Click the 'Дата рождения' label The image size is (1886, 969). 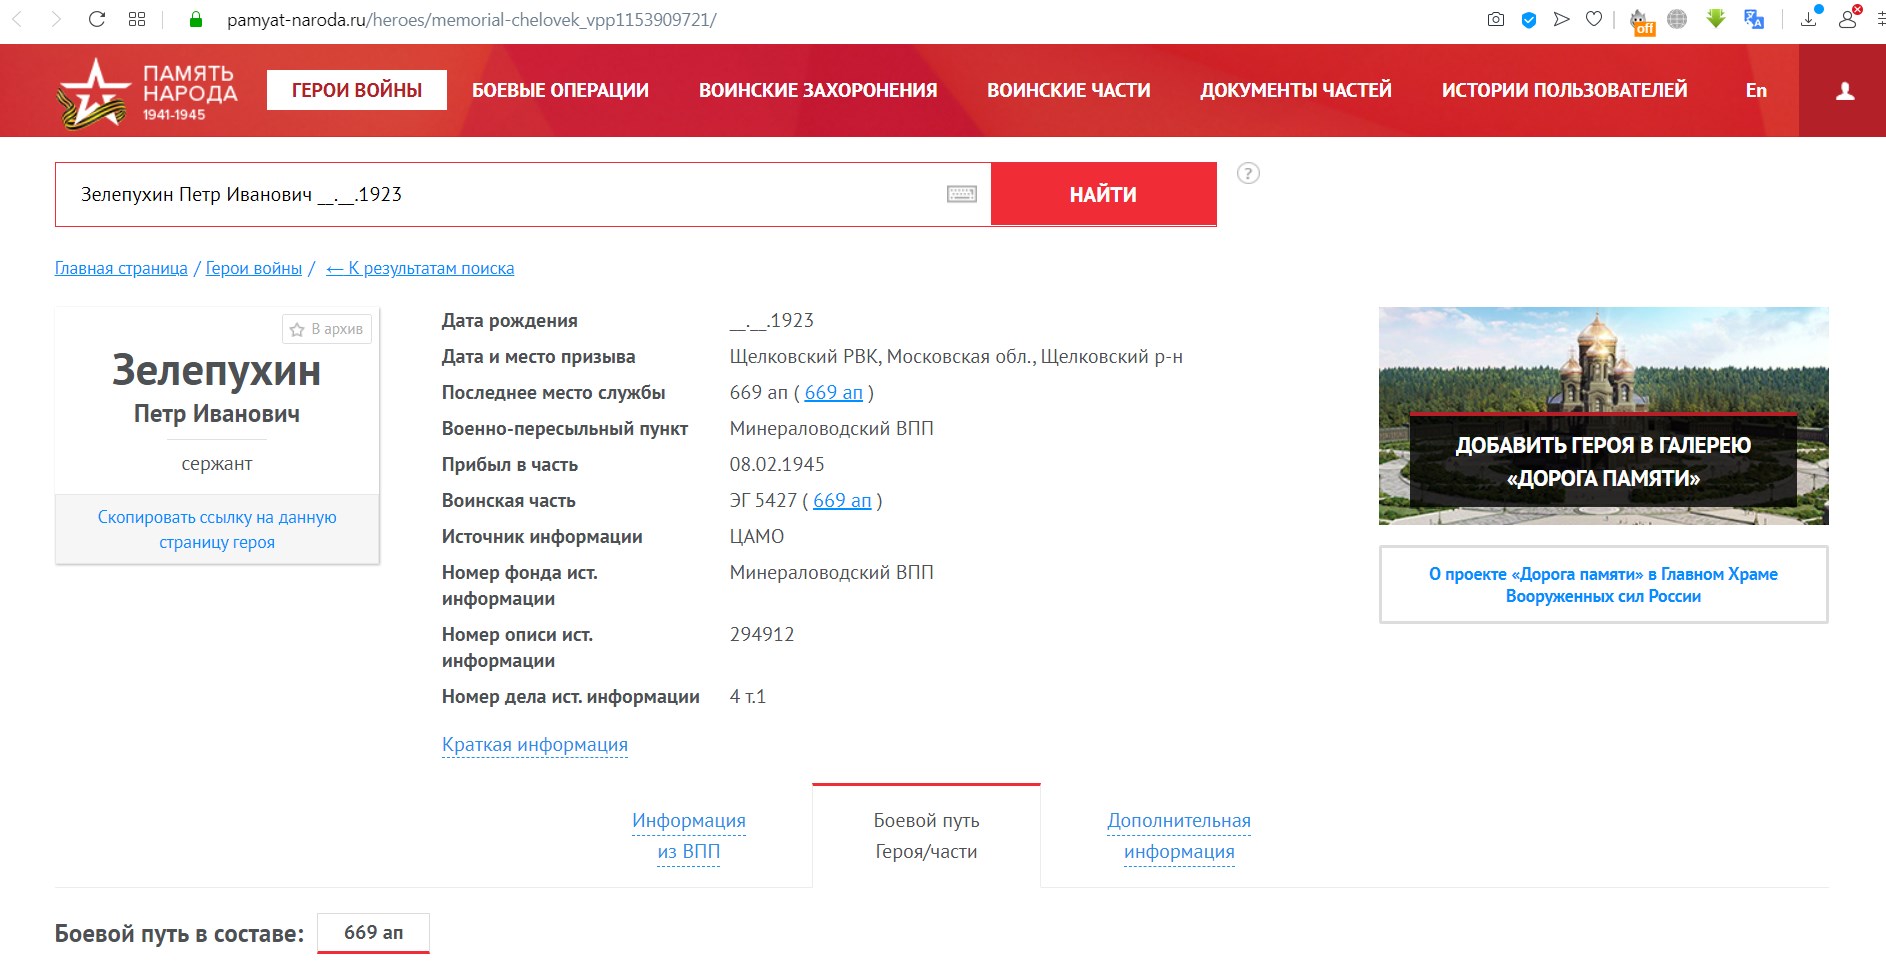pyautogui.click(x=510, y=320)
